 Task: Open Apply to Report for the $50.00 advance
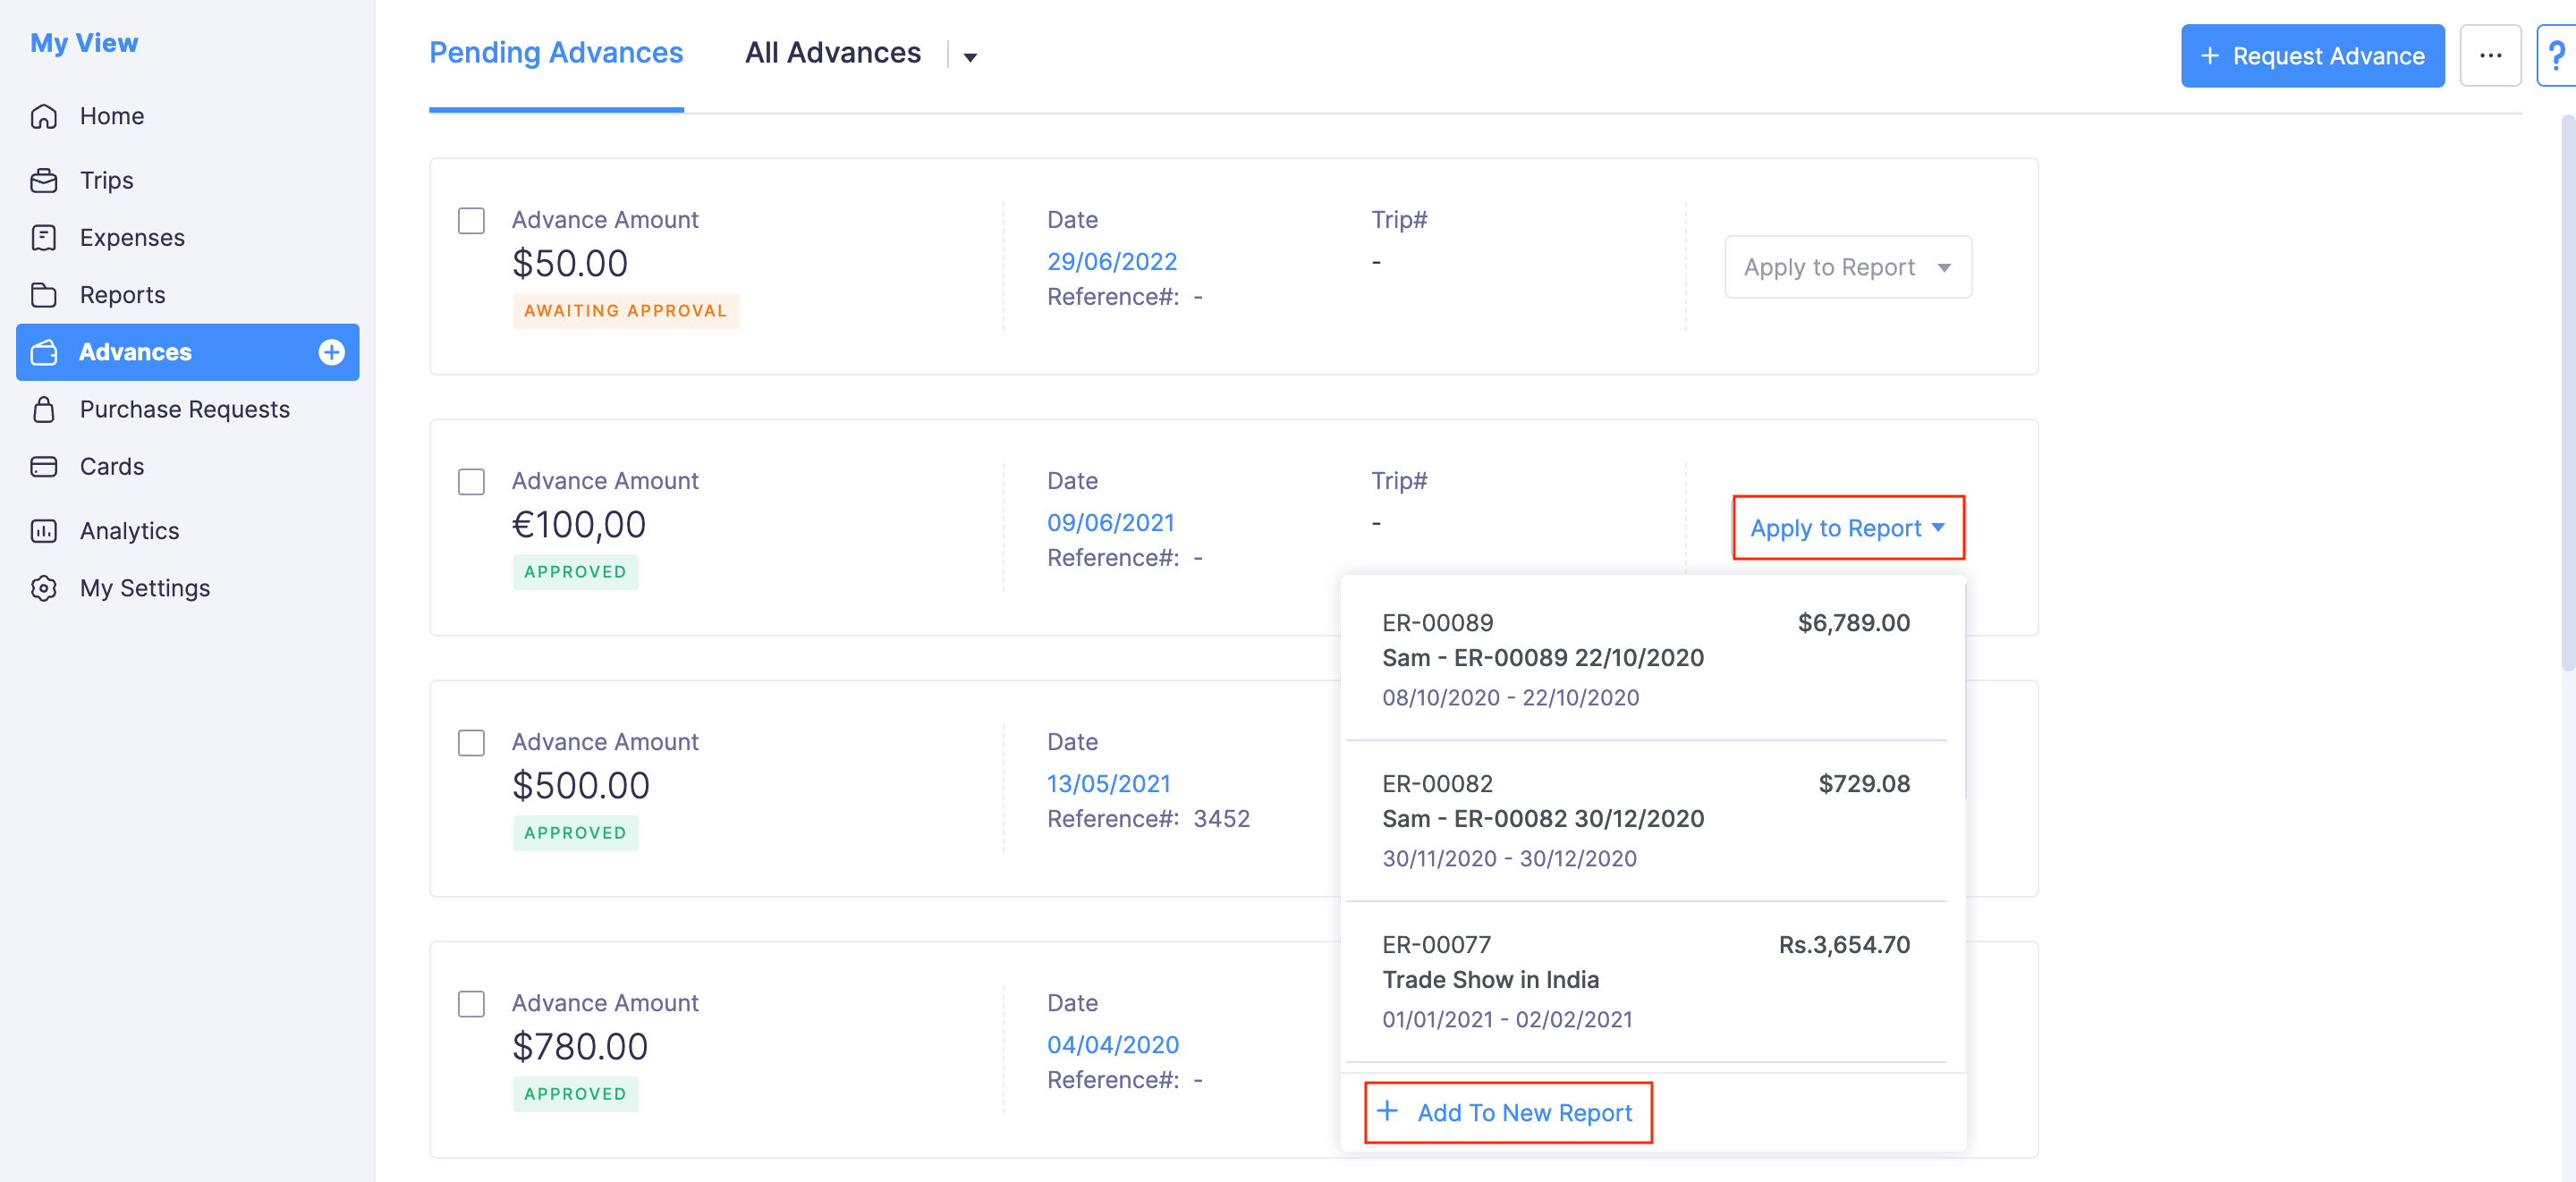pyautogui.click(x=1848, y=266)
